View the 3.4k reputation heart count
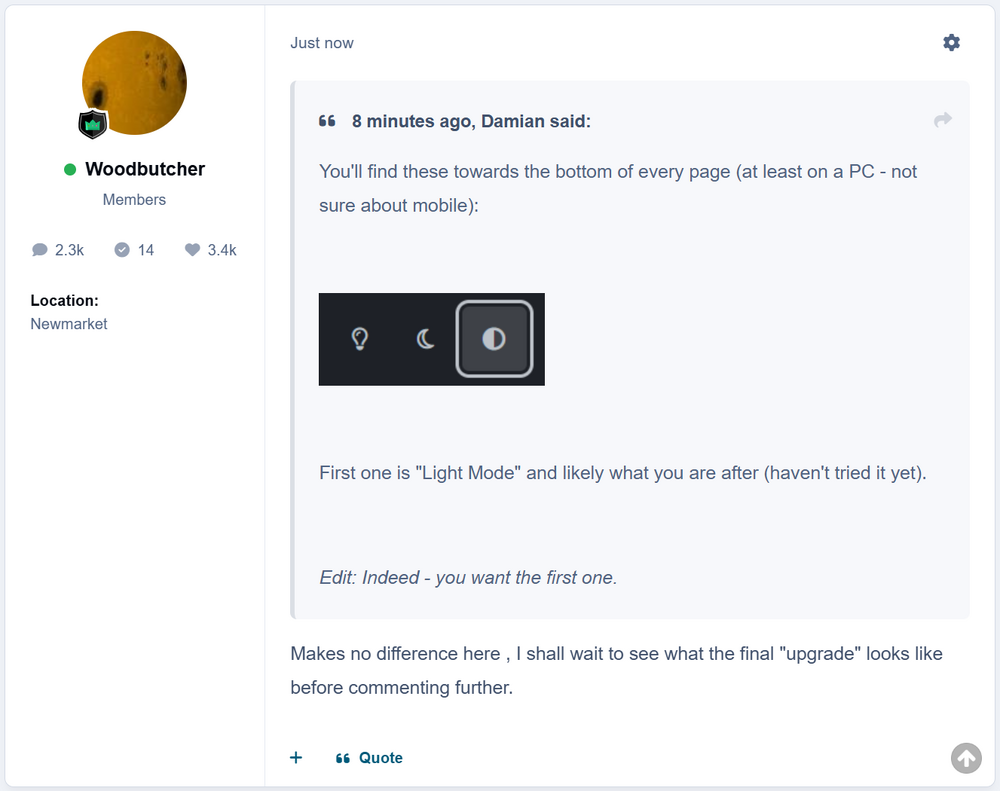 (210, 250)
